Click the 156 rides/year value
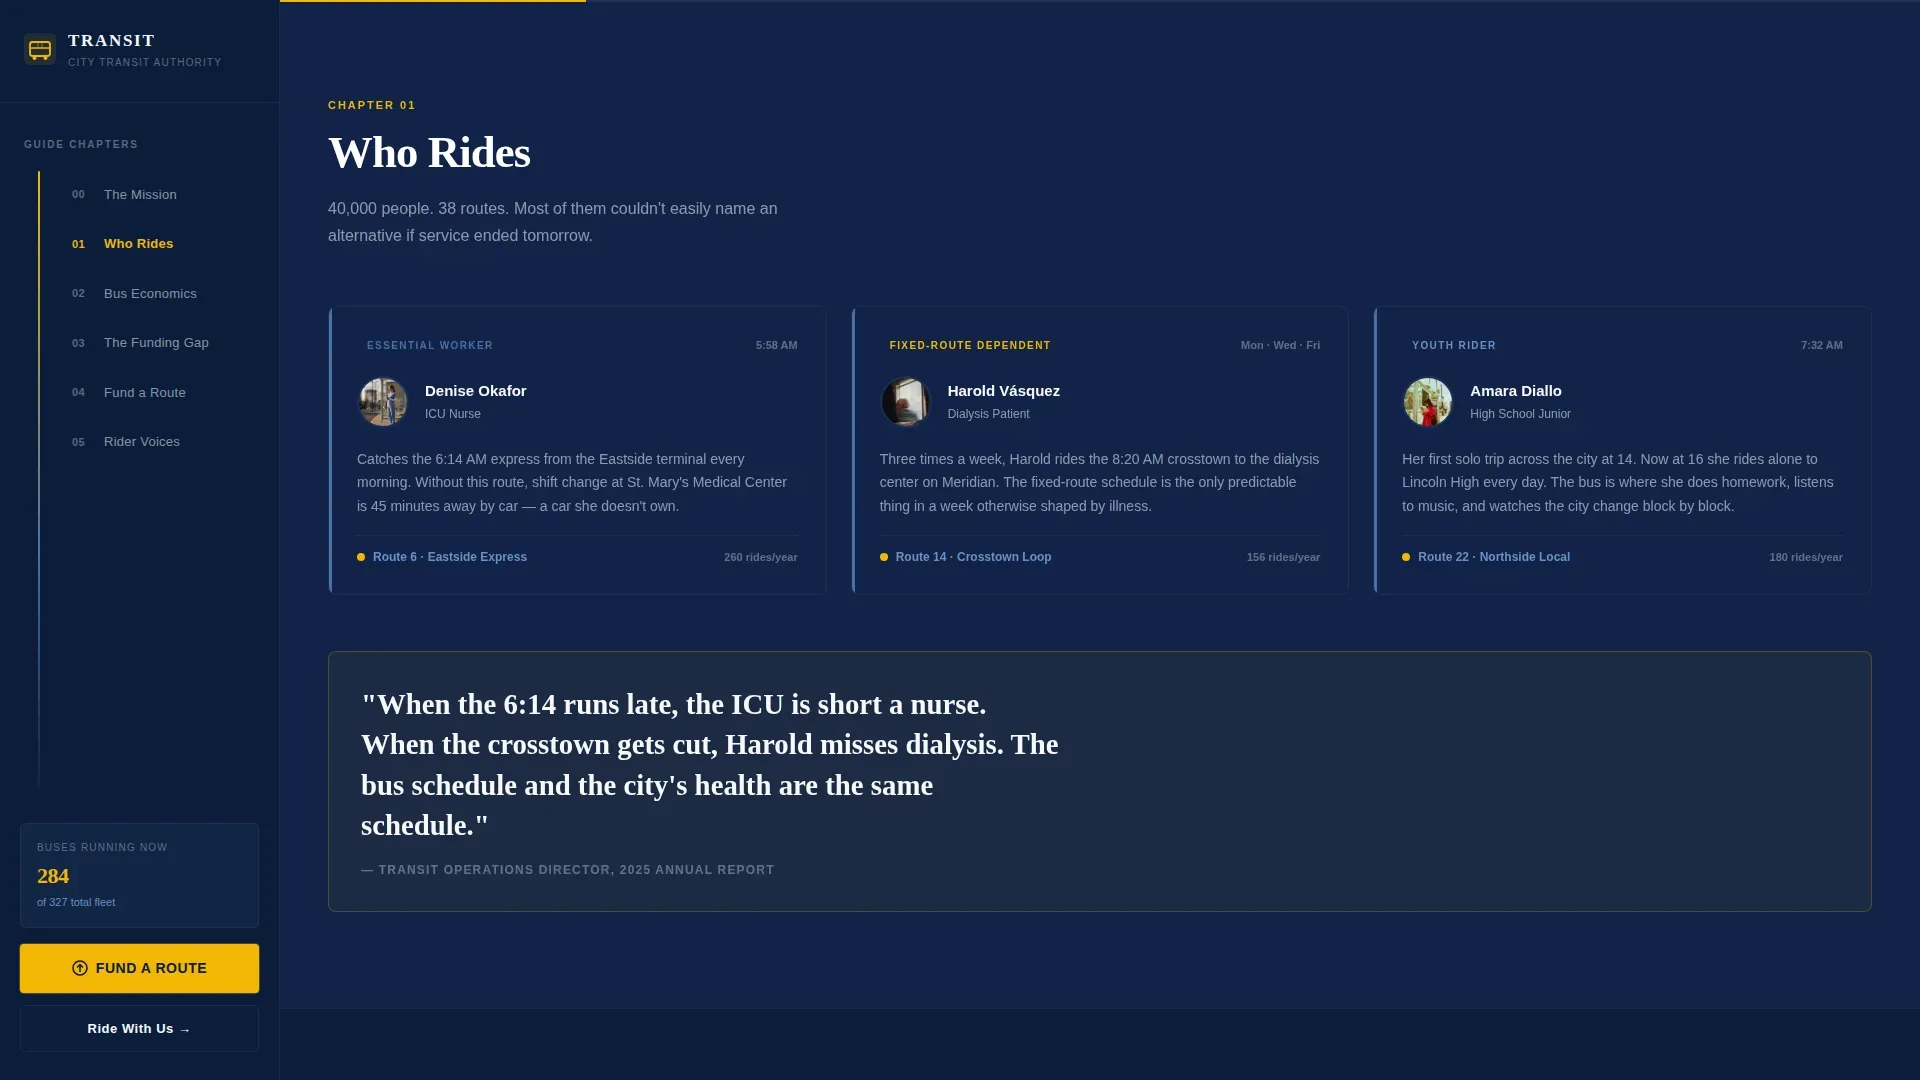Screen dimensions: 1920x1080 pos(1283,558)
